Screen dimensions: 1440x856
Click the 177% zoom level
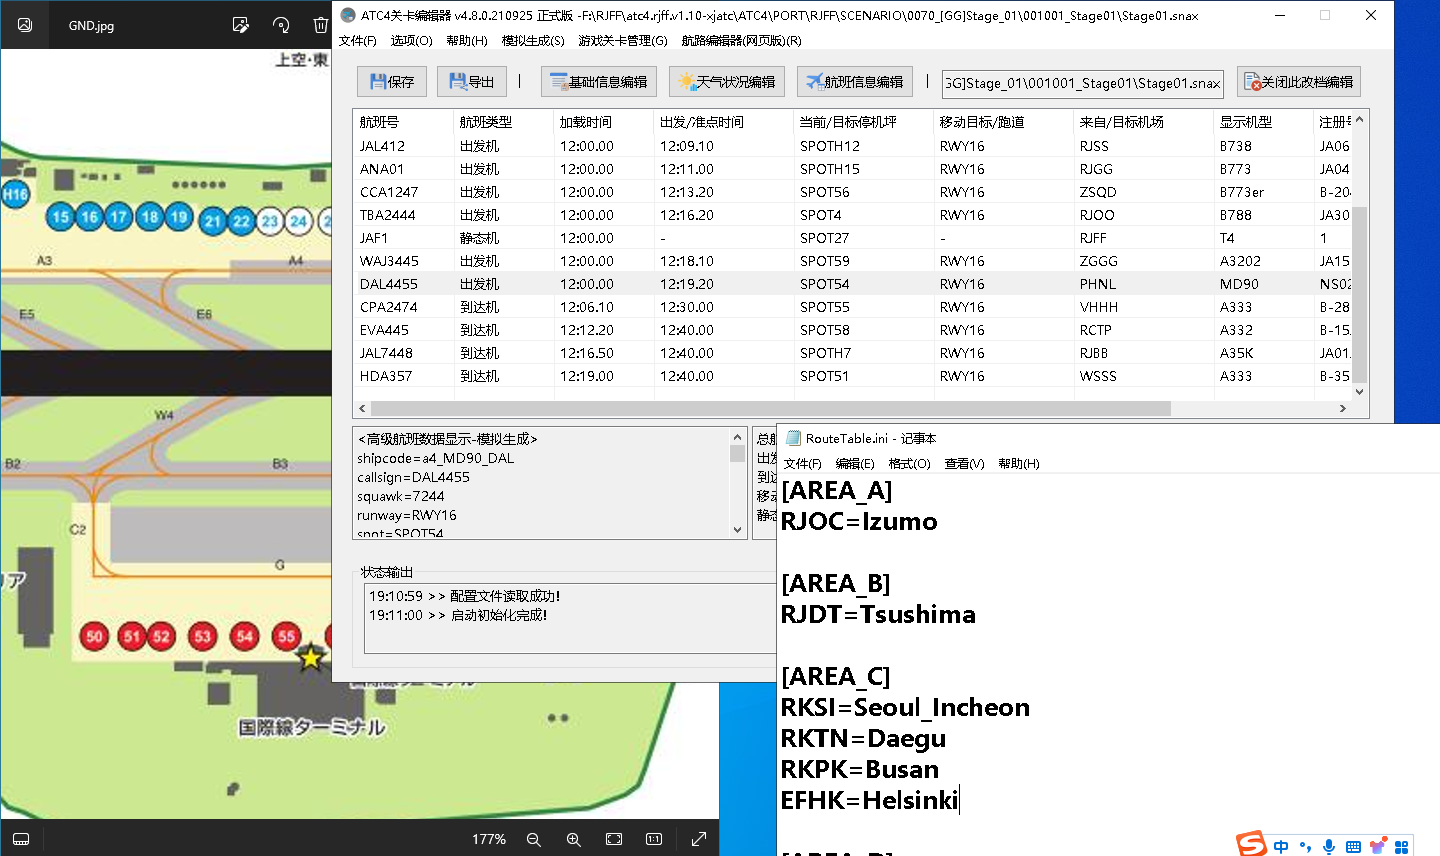click(x=489, y=839)
